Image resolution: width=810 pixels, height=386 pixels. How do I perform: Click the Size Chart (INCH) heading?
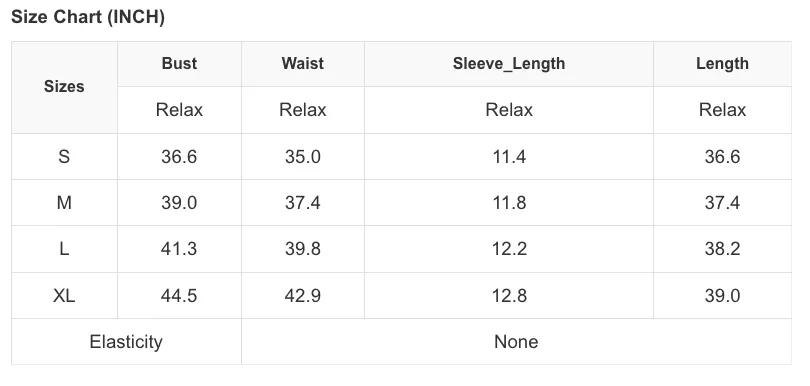coord(88,17)
